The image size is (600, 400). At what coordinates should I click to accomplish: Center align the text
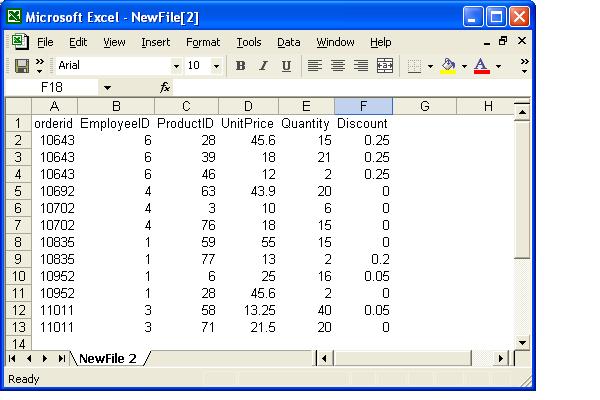(338, 66)
